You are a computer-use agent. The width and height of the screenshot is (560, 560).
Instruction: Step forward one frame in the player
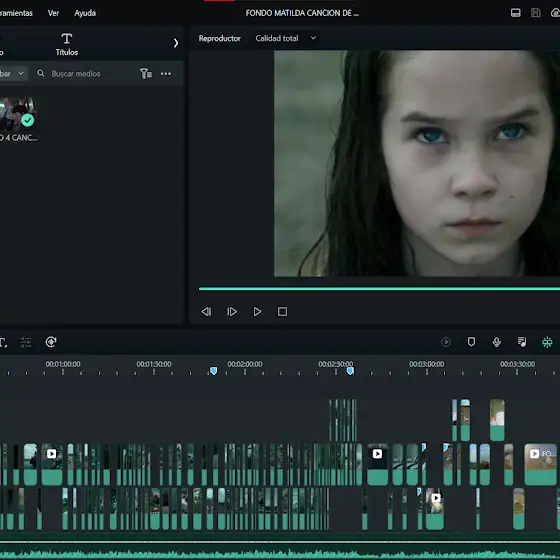coord(232,312)
